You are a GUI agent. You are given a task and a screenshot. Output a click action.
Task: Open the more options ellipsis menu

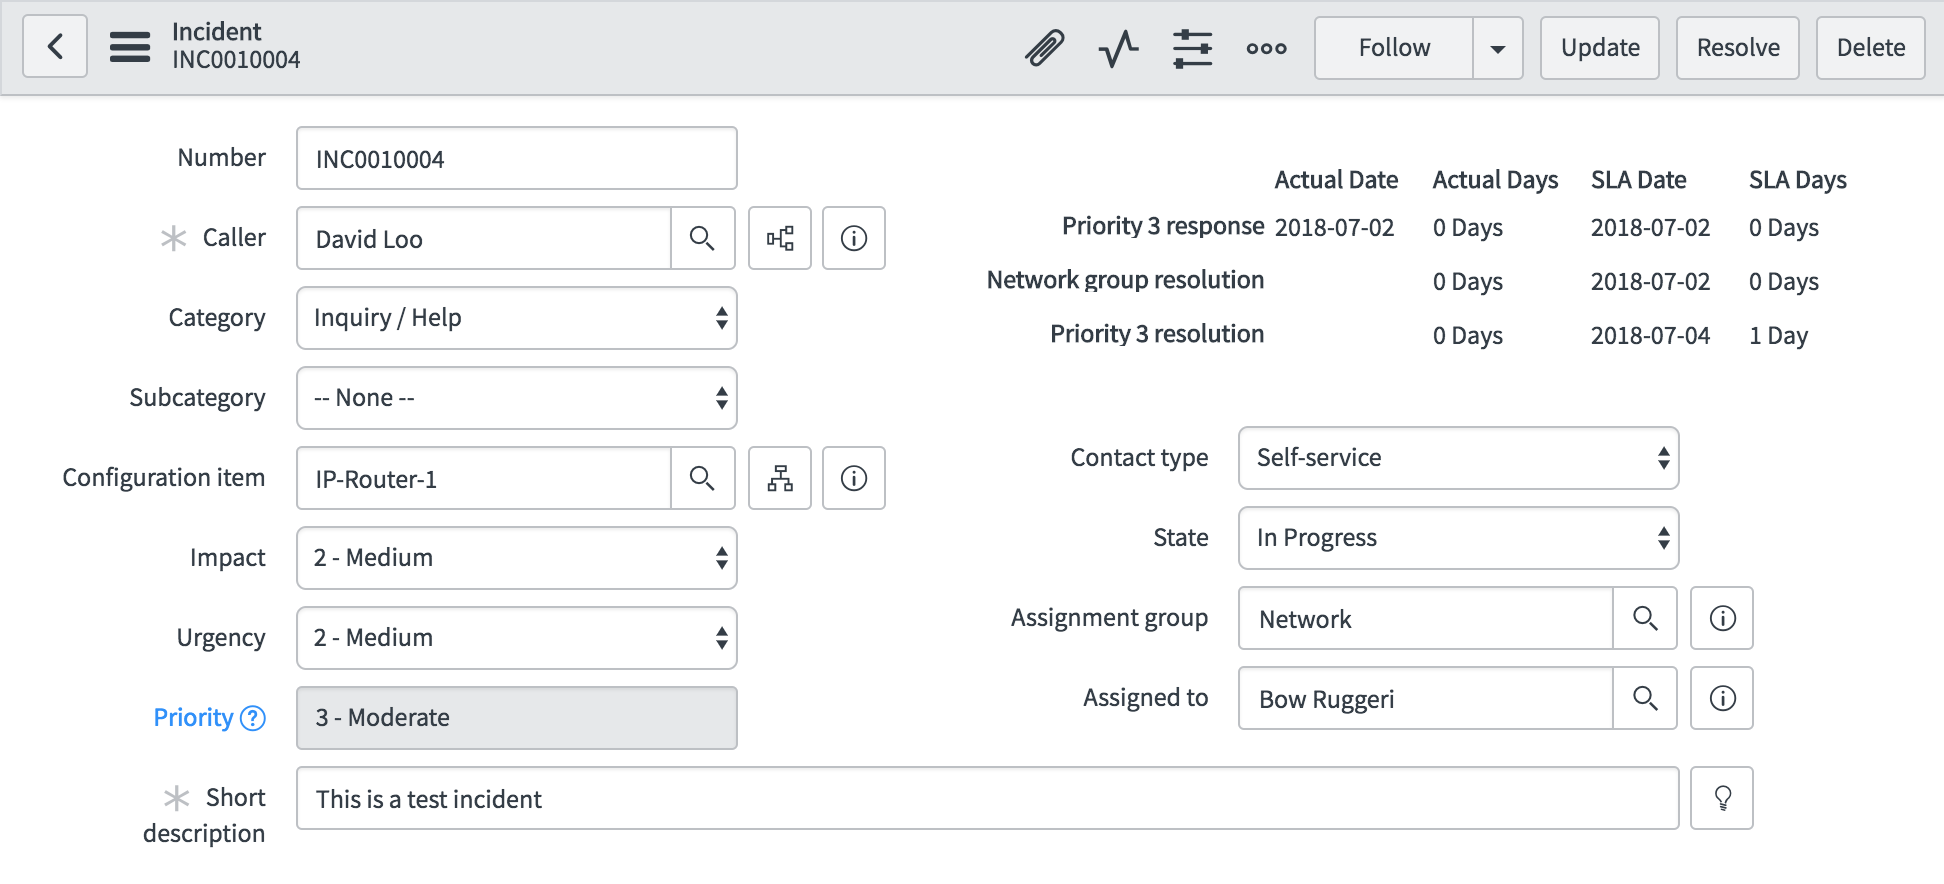[1267, 47]
